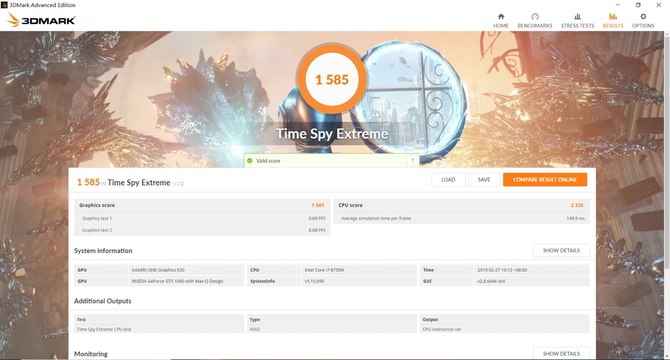Click the 3DMark logo

41,20
